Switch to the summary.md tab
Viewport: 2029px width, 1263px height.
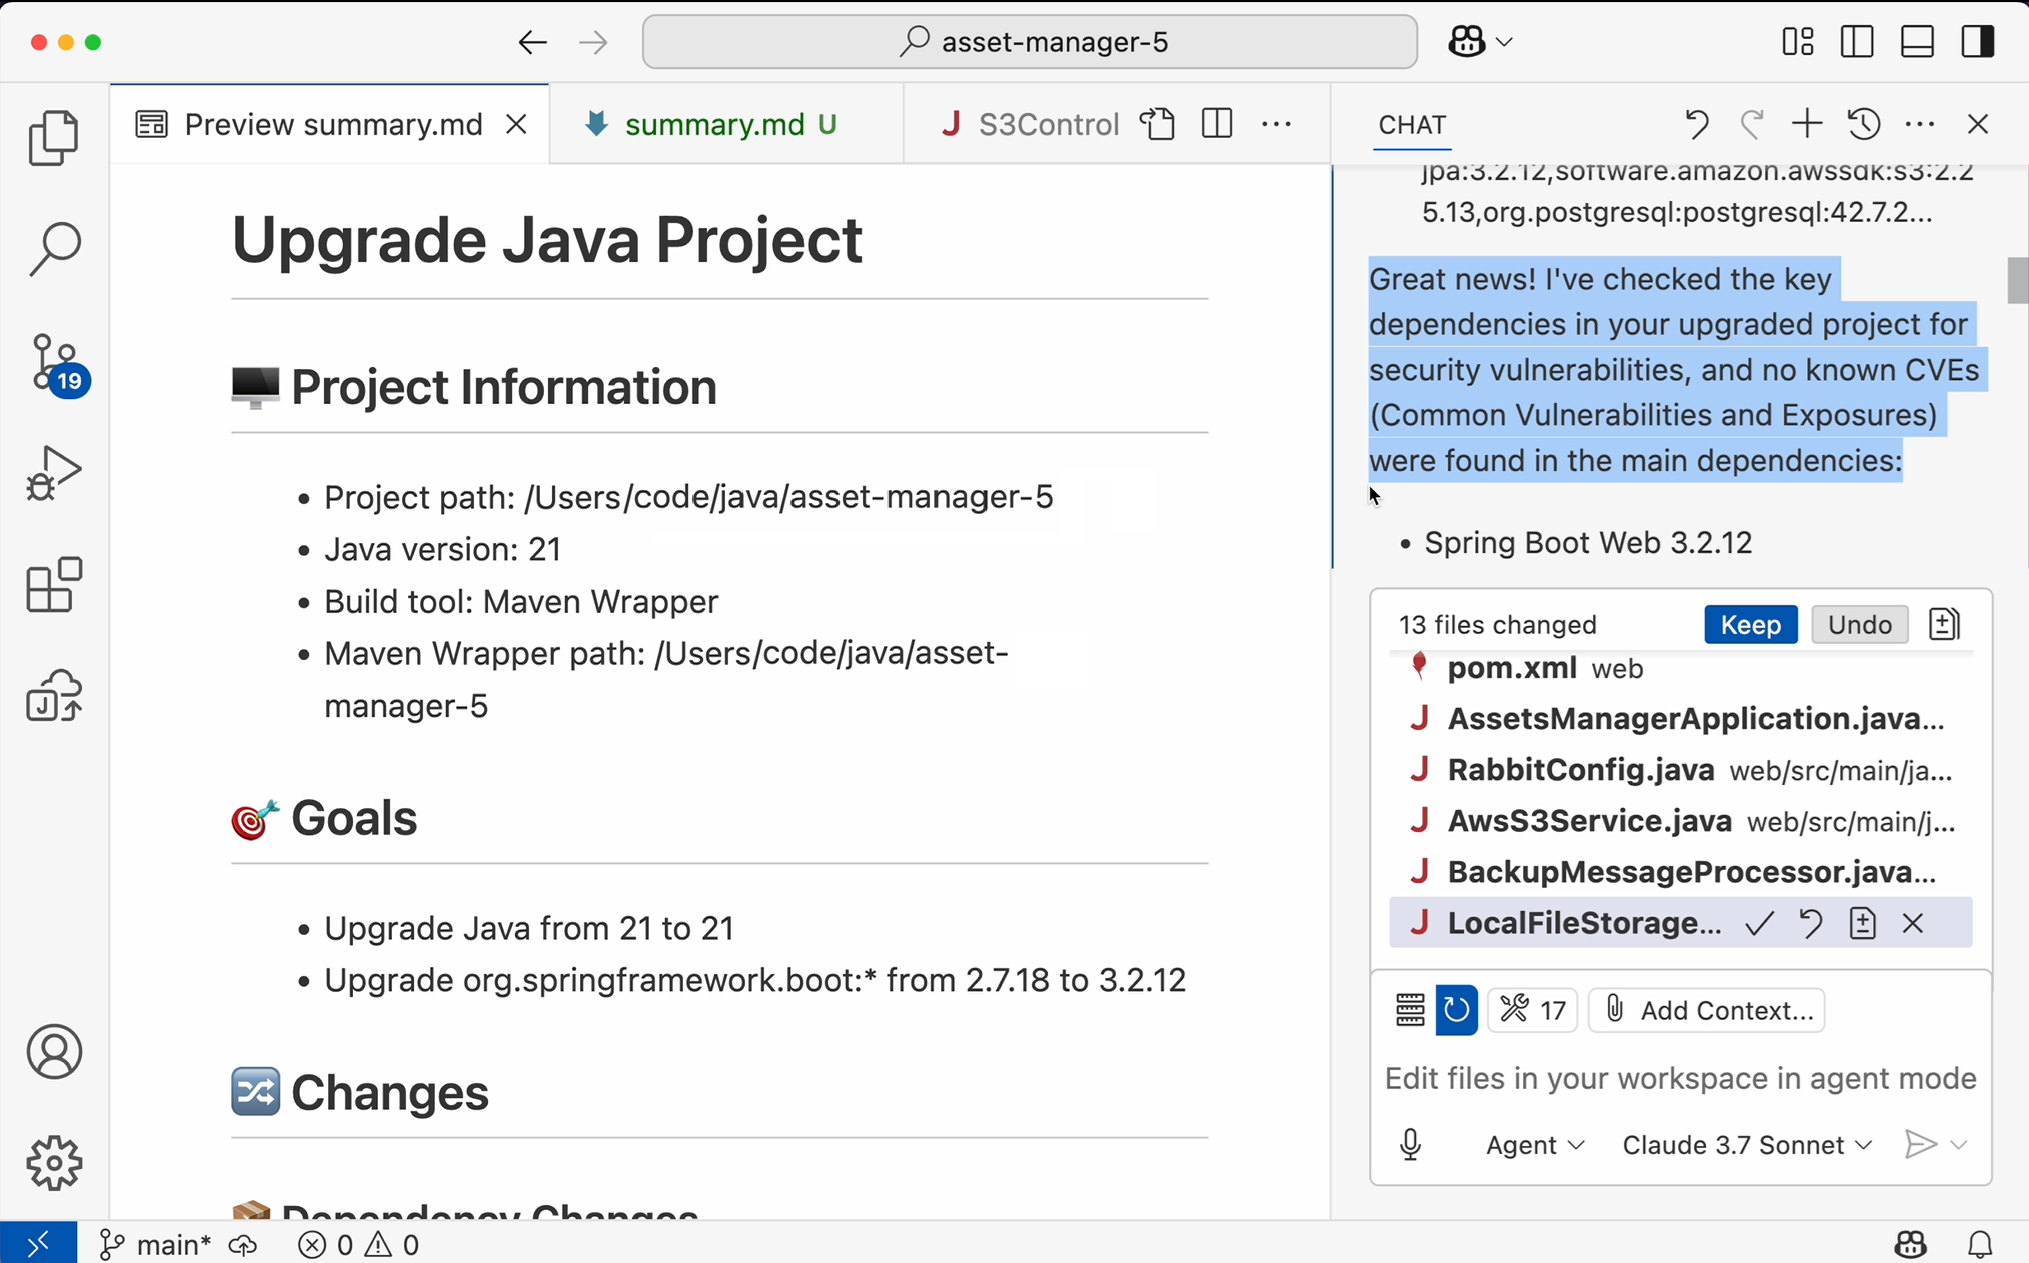(x=715, y=123)
